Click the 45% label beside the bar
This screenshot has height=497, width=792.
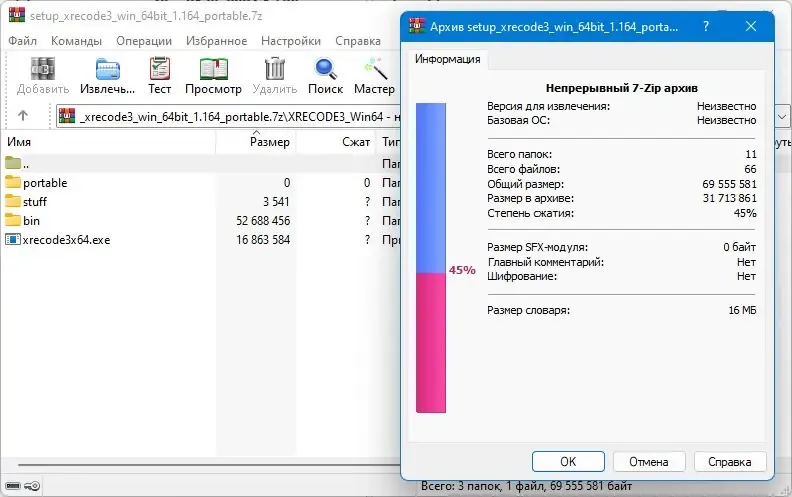click(x=462, y=270)
